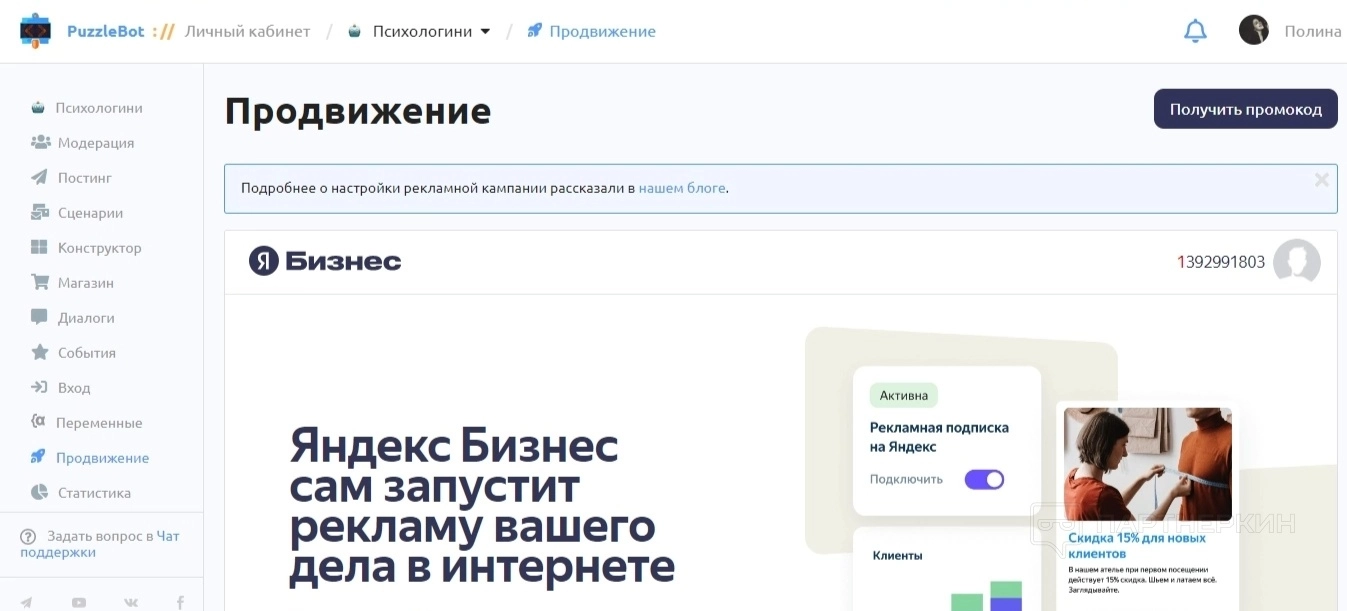Click the Продвижение page title
Screen dimensions: 1347x611
click(358, 111)
